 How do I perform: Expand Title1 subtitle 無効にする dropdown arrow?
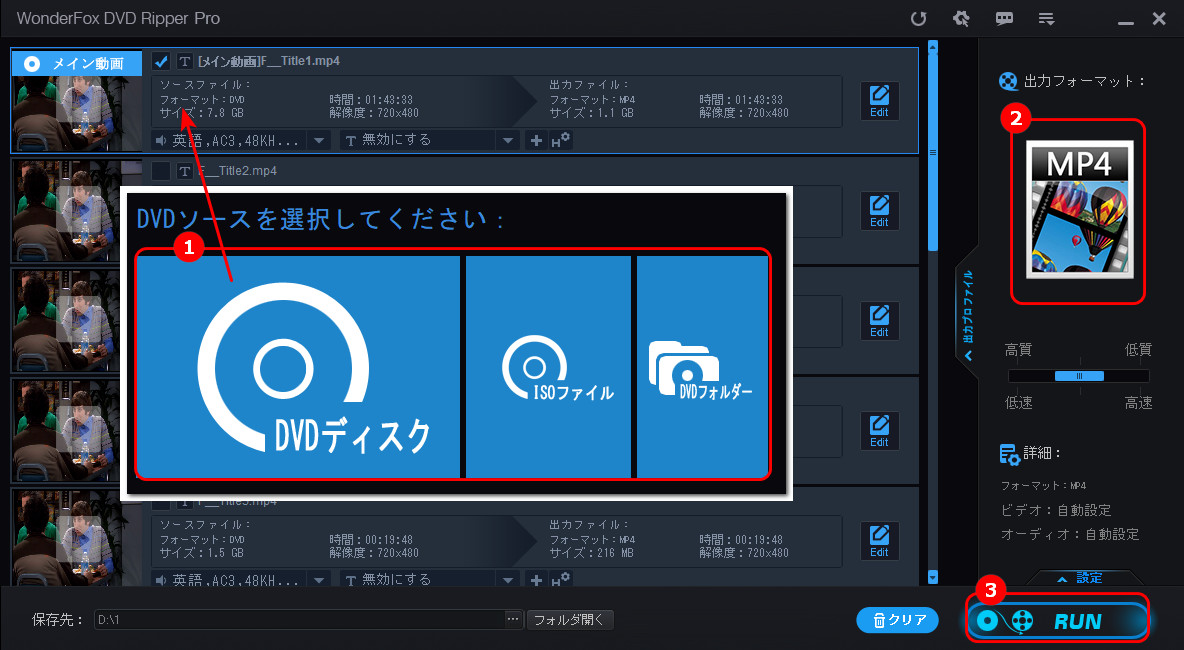tap(508, 140)
